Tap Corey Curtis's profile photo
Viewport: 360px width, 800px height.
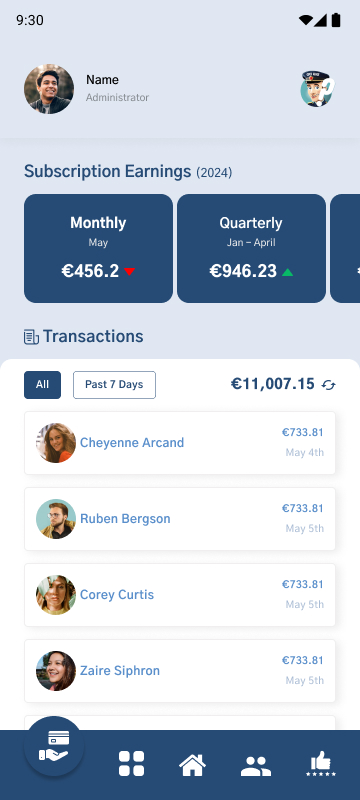click(56, 595)
